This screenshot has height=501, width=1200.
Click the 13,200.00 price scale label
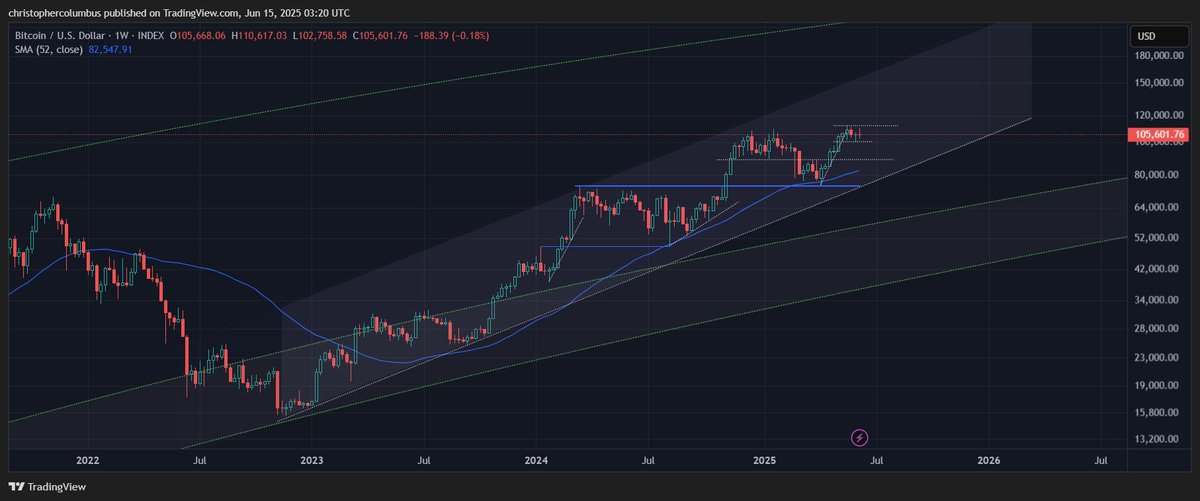pyautogui.click(x=1160, y=439)
